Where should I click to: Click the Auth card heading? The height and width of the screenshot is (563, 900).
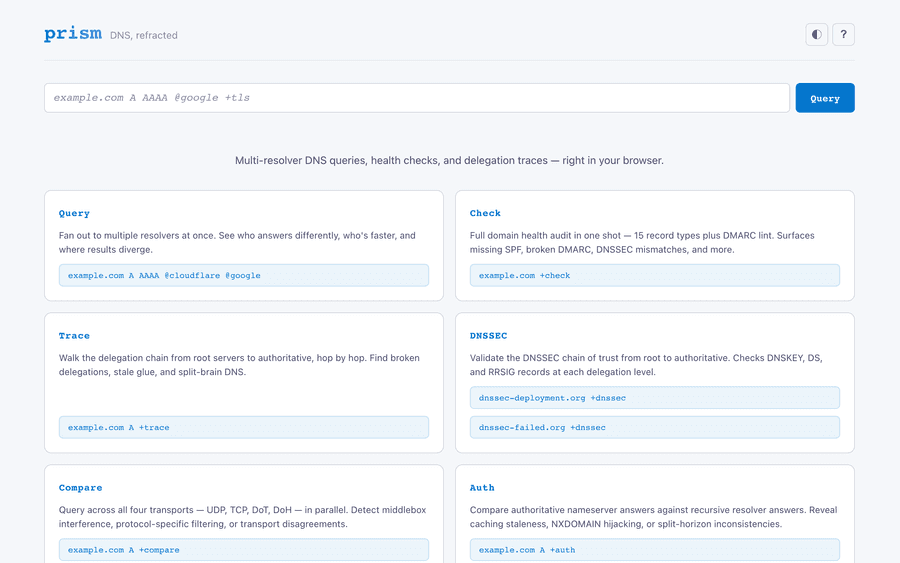[482, 488]
